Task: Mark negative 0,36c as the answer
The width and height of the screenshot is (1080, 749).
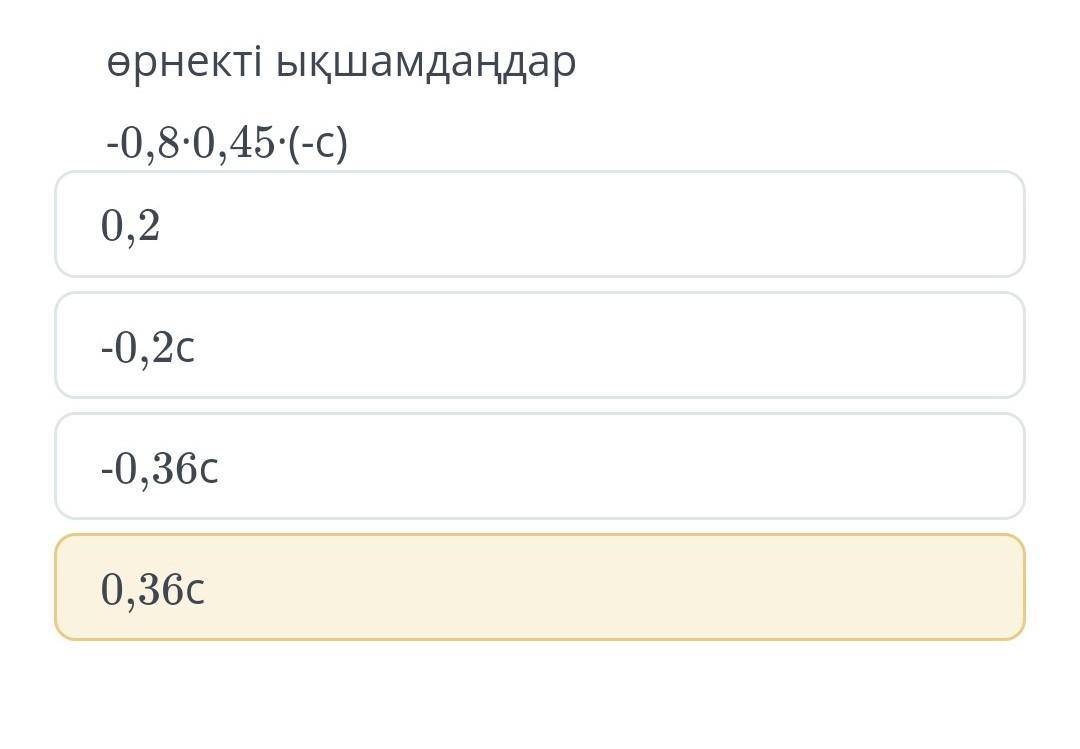Action: [540, 467]
